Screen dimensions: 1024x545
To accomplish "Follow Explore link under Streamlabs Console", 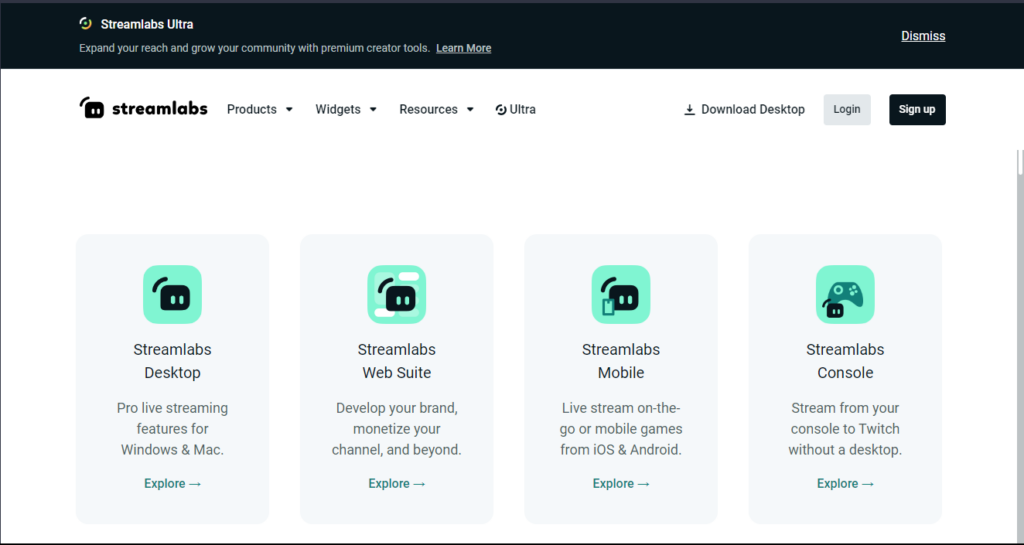I will (845, 483).
